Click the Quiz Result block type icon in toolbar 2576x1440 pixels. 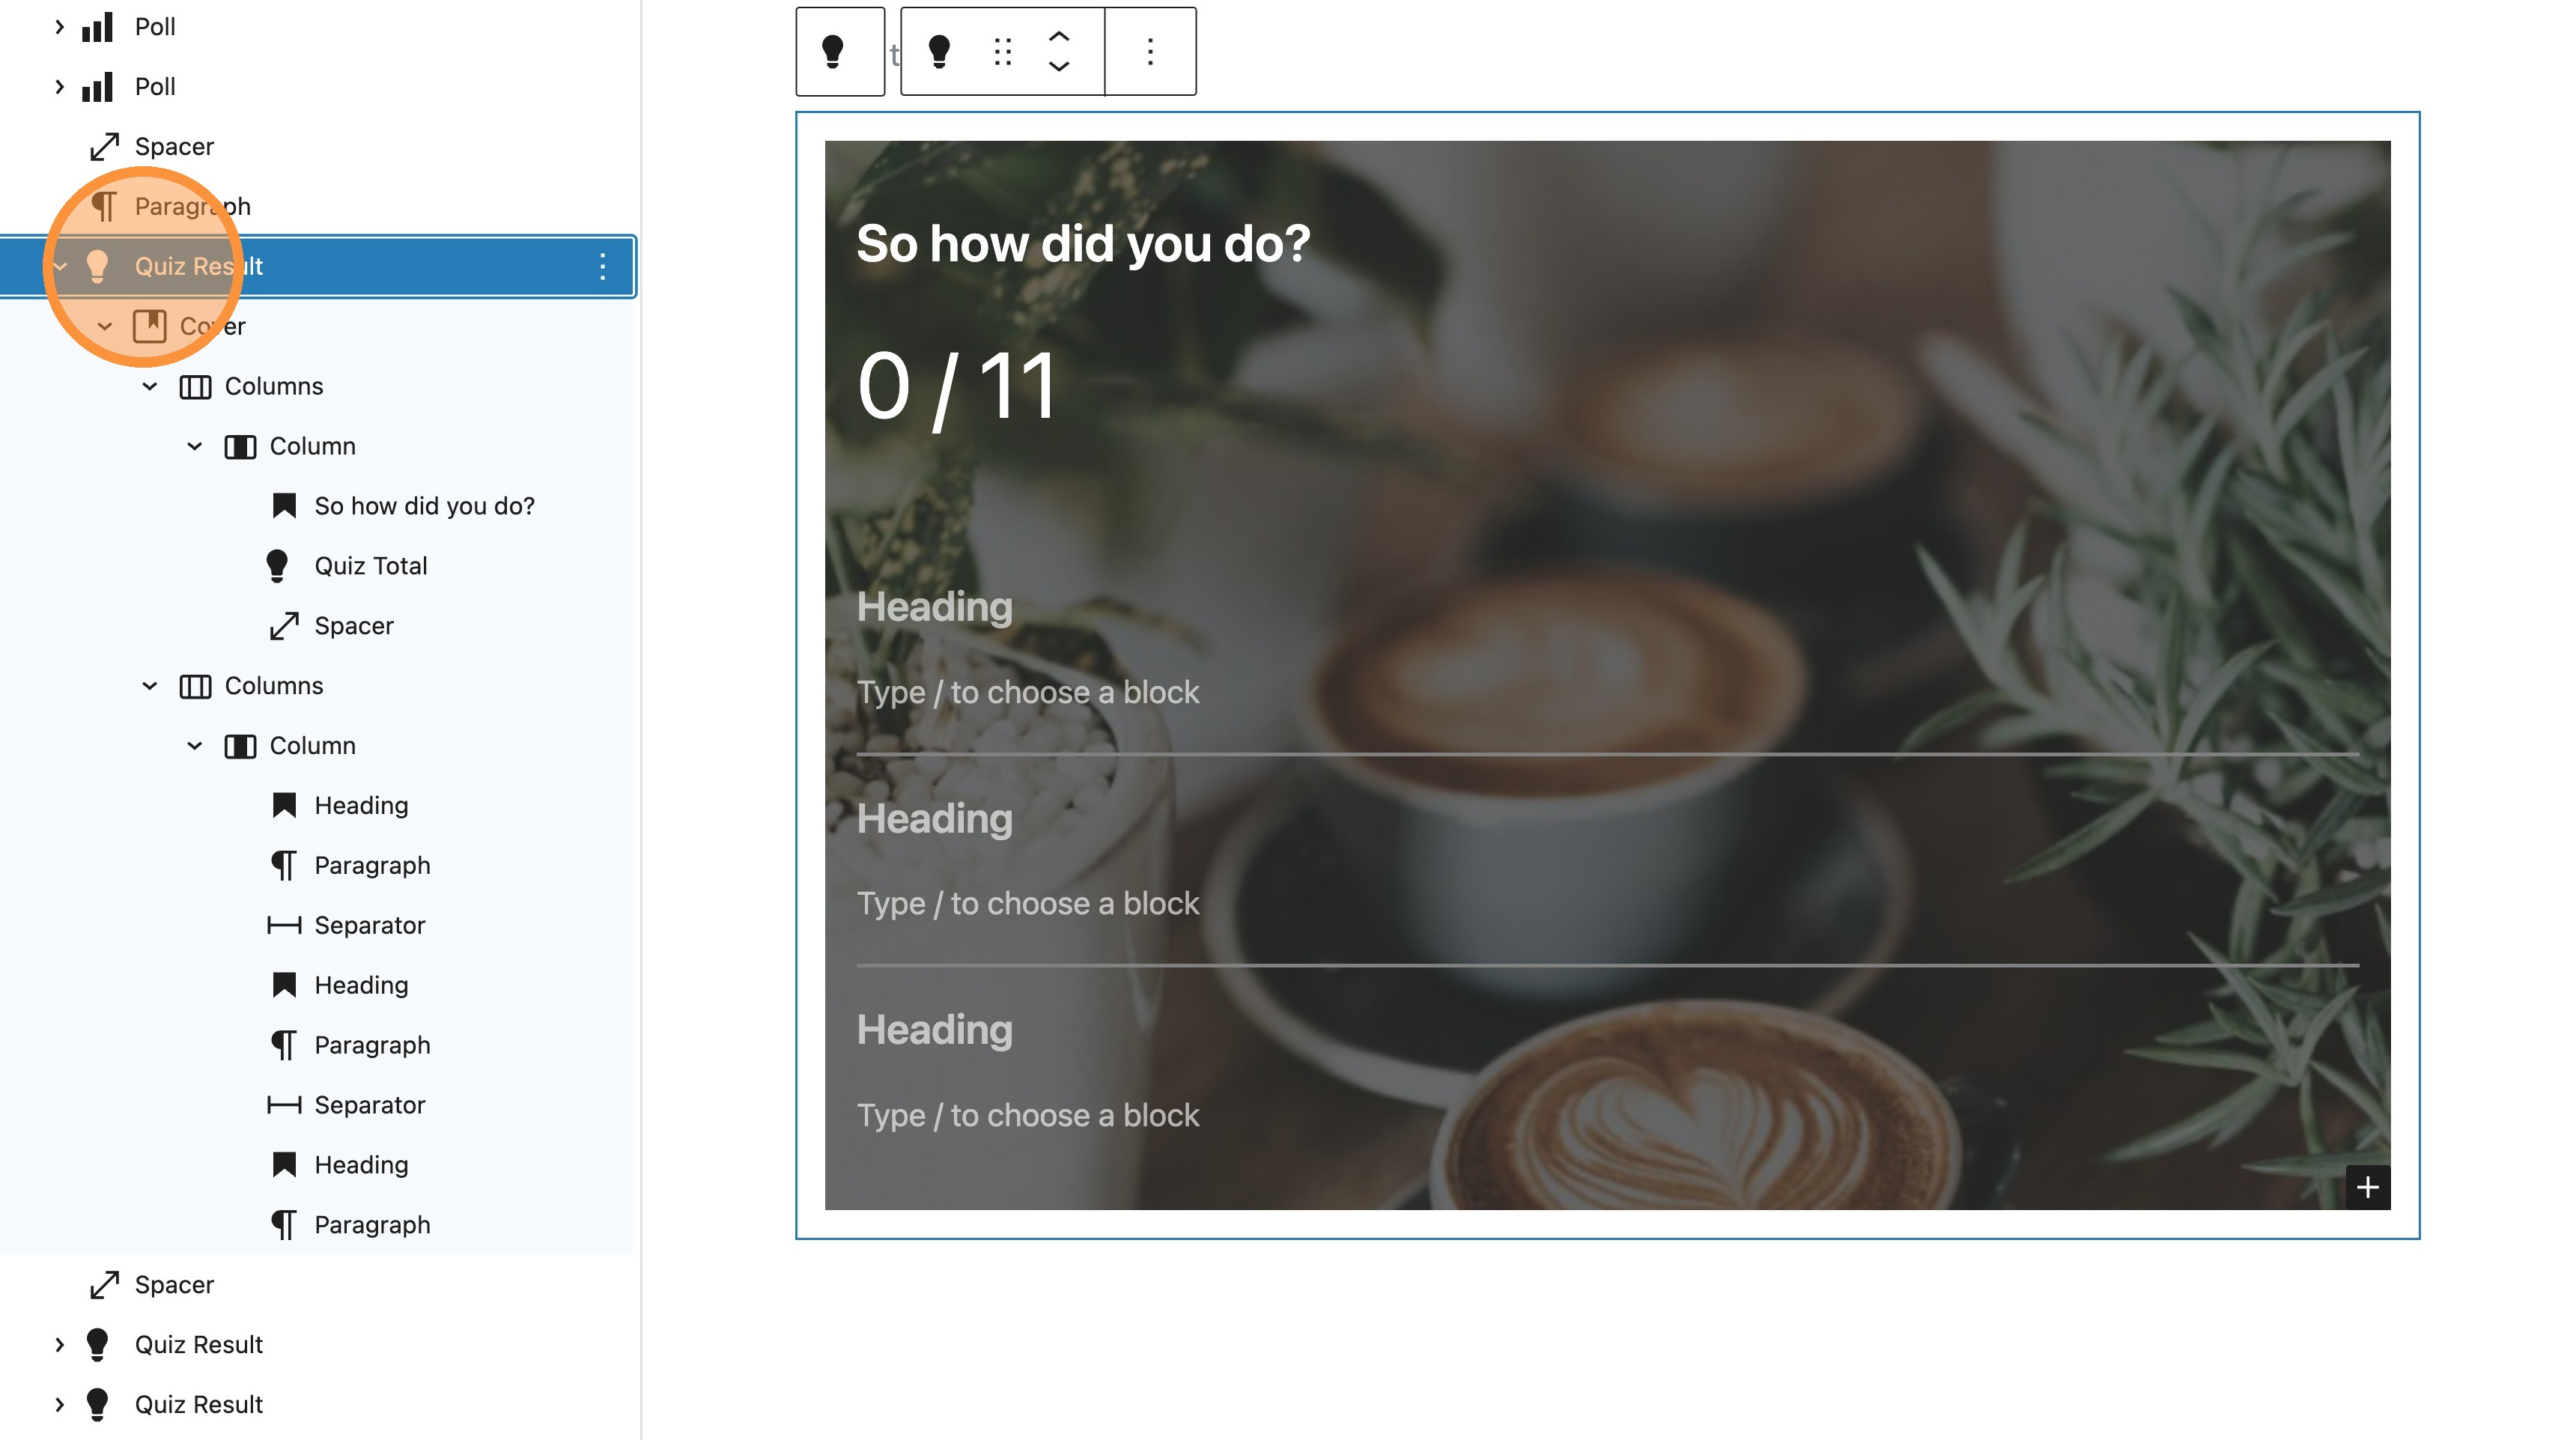click(939, 51)
